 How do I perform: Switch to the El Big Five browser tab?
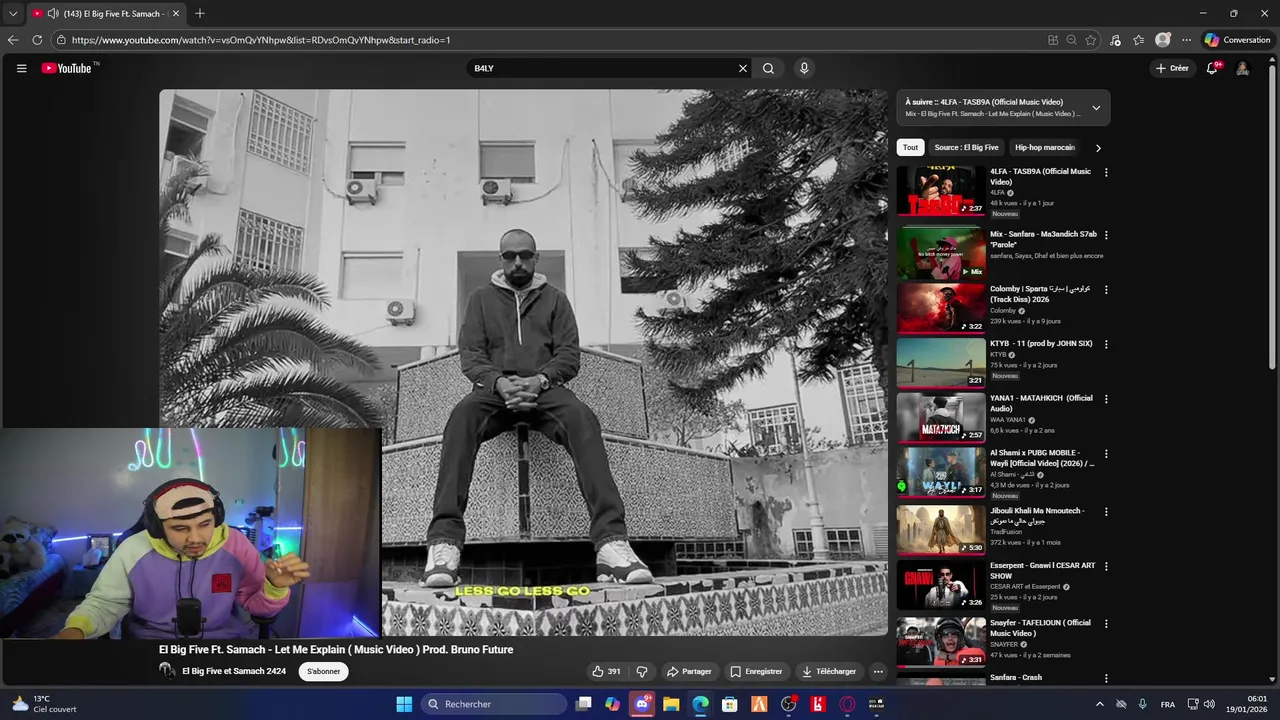tap(107, 14)
